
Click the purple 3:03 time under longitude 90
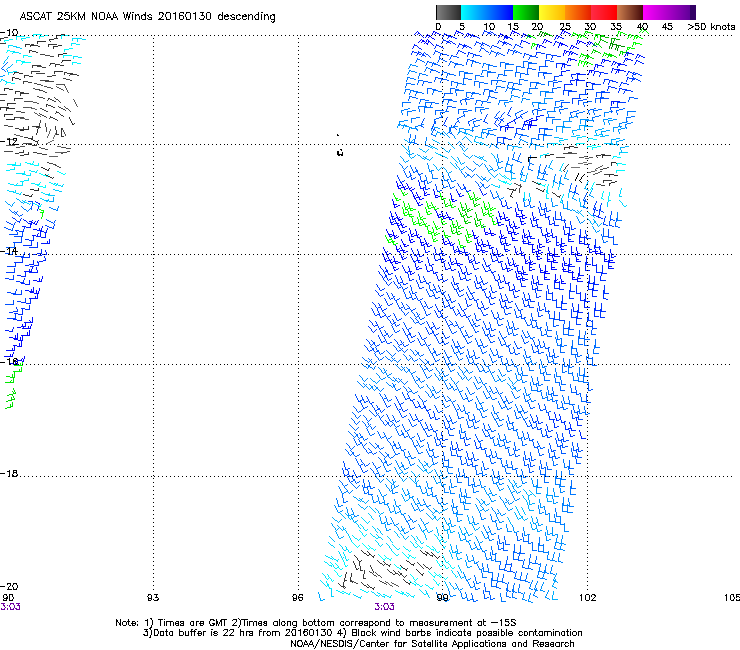click(x=10, y=607)
